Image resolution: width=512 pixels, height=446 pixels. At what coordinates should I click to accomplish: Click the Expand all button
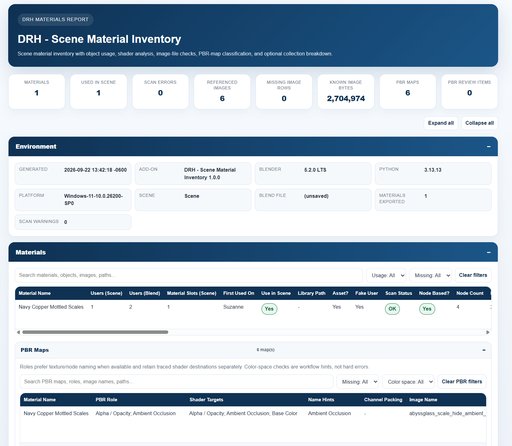pyautogui.click(x=441, y=123)
